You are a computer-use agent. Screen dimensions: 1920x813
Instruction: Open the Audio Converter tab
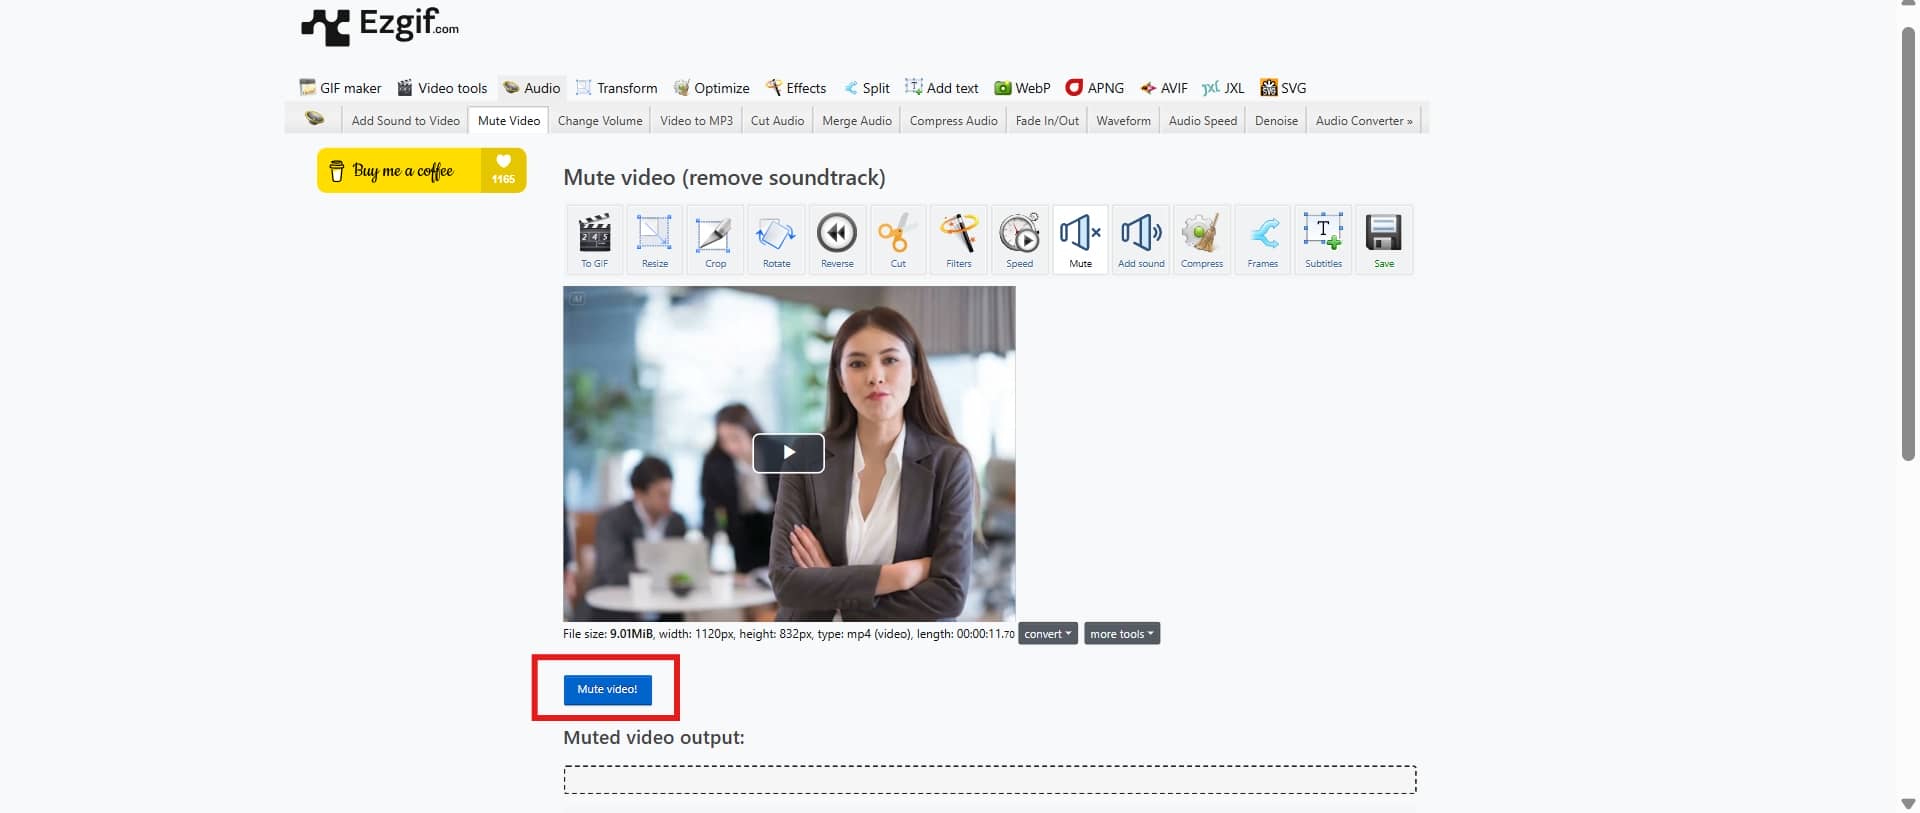1364,120
